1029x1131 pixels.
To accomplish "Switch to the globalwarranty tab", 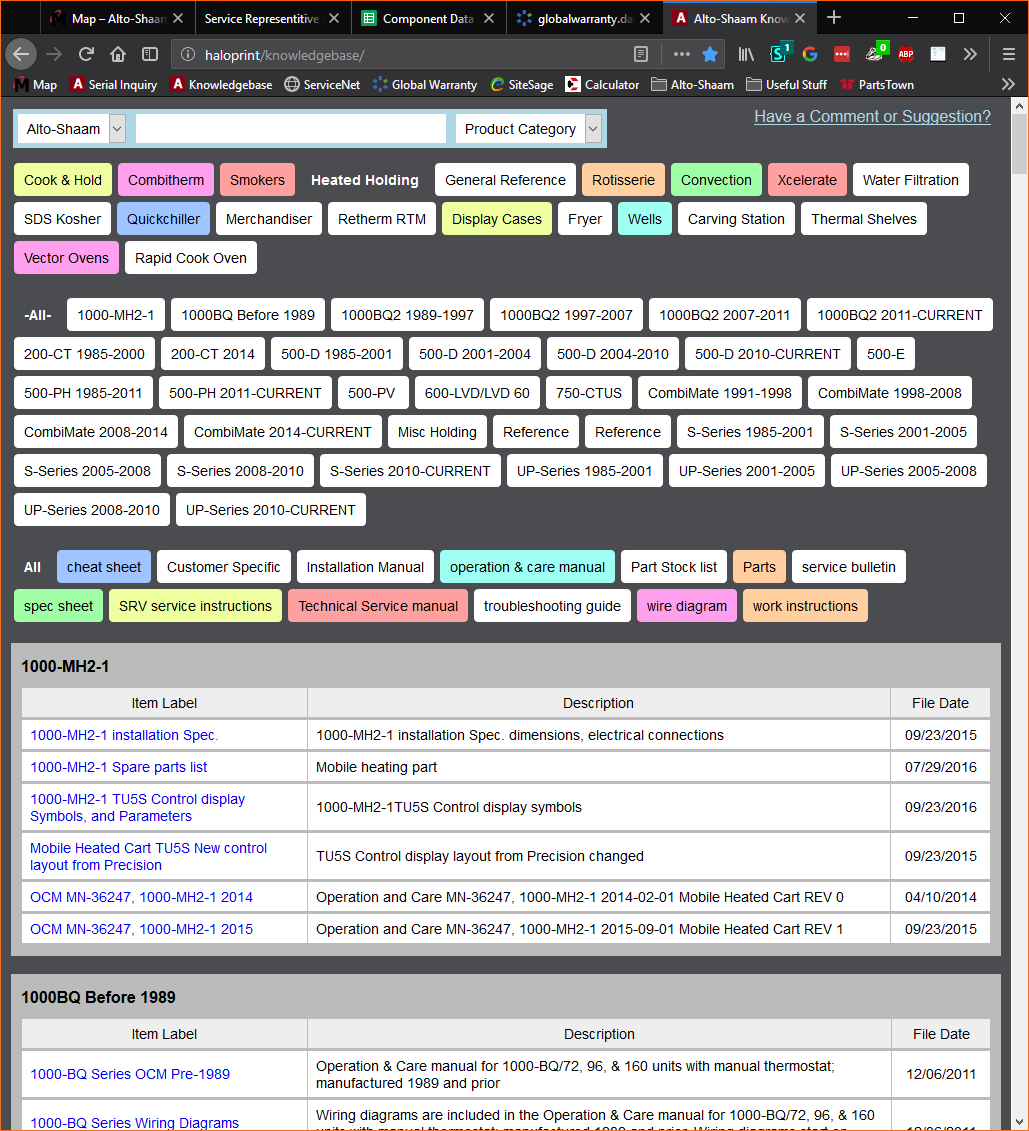I will [580, 17].
